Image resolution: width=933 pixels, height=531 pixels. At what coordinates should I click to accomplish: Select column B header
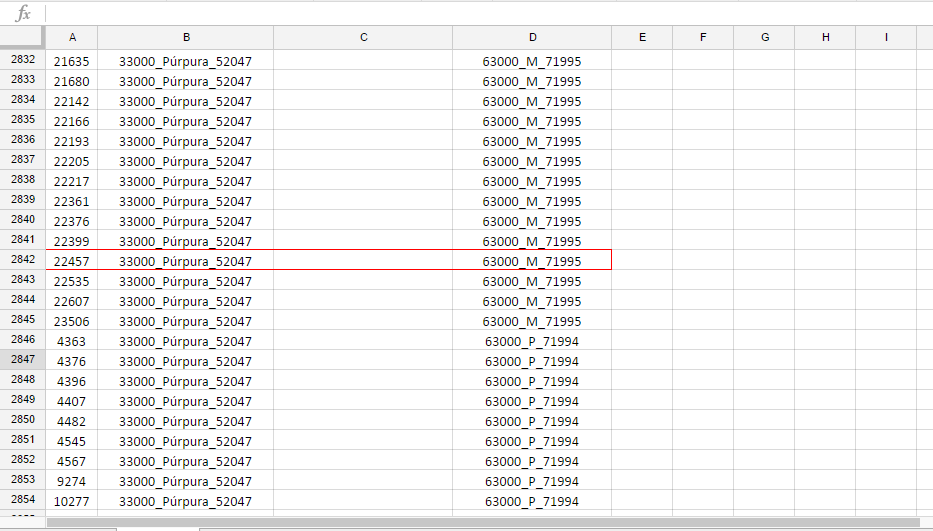click(186, 37)
